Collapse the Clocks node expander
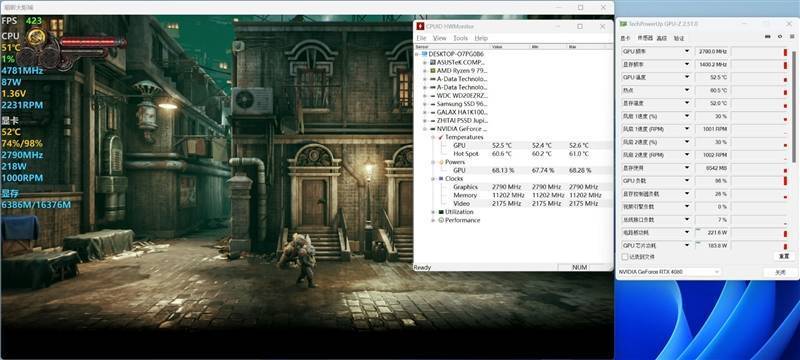This screenshot has height=360, width=800. pos(434,179)
